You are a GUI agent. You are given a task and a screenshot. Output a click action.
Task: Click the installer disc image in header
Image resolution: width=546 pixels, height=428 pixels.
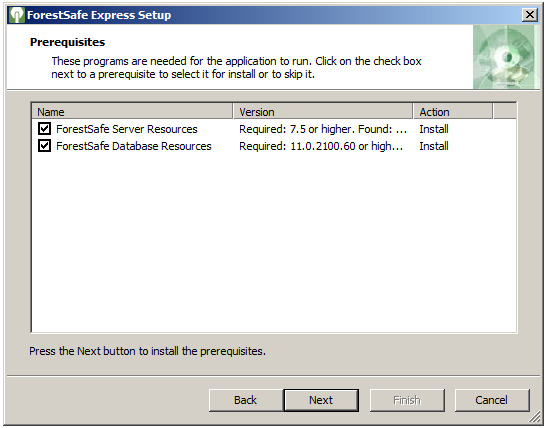pos(506,57)
